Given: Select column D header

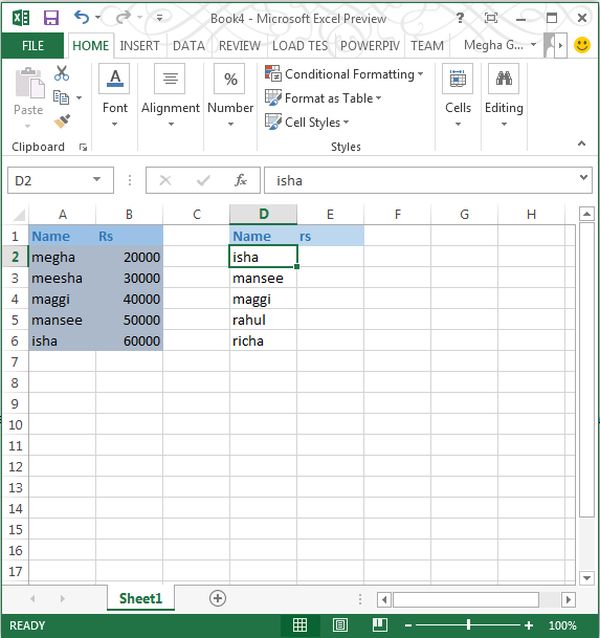Looking at the screenshot, I should (263, 214).
